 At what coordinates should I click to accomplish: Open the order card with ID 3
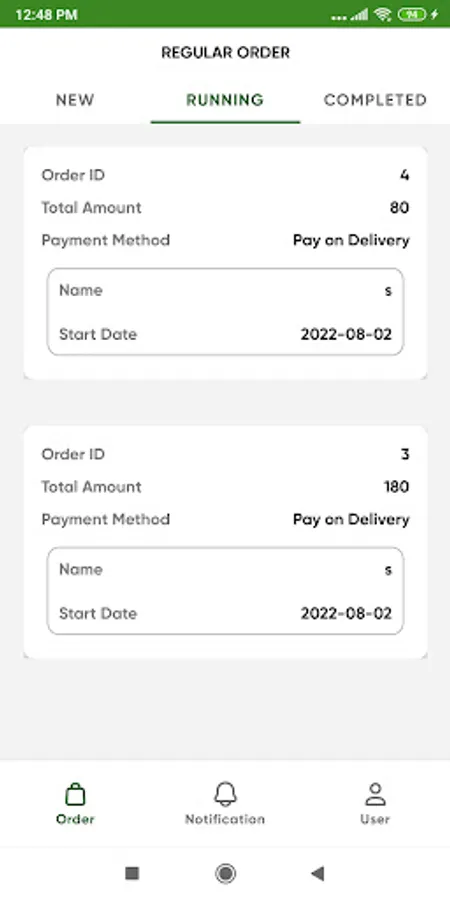(x=225, y=542)
